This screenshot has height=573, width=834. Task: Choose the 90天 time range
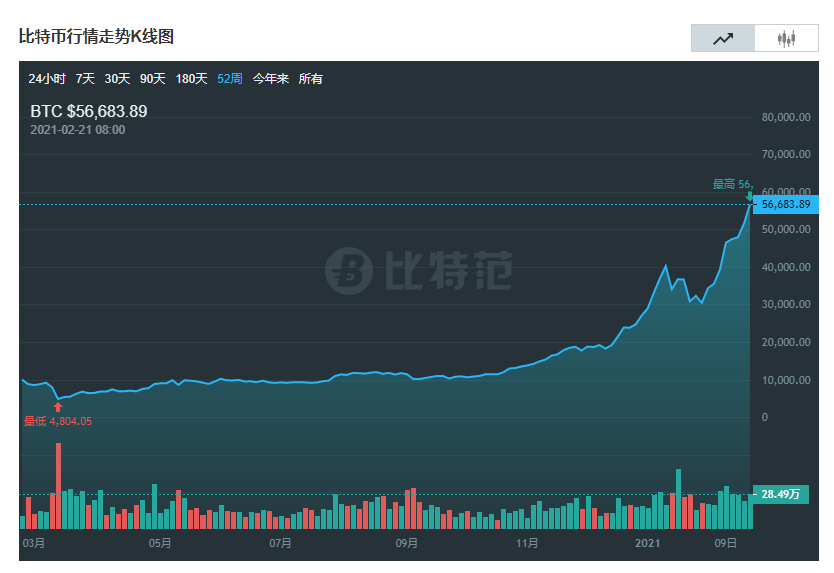153,79
